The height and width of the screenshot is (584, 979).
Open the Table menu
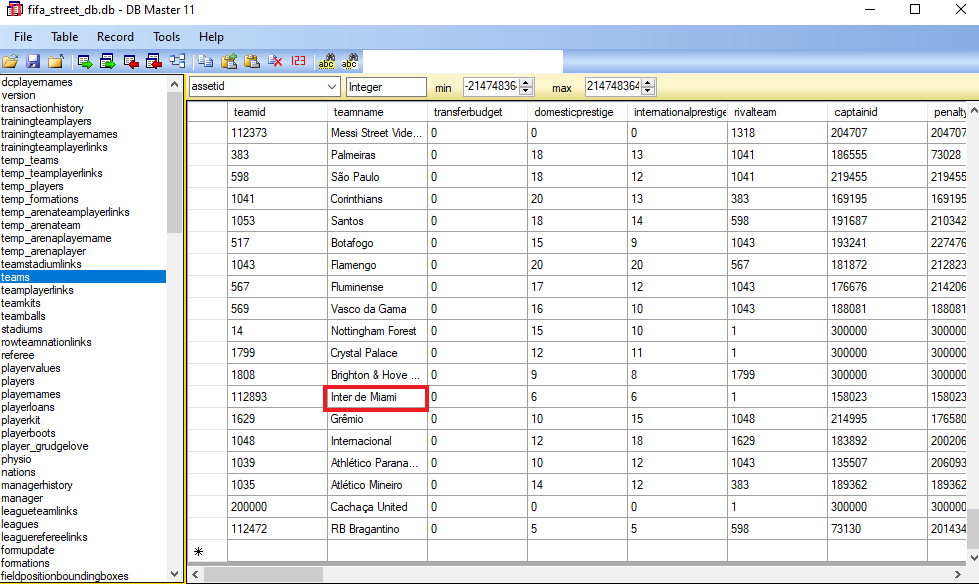pyautogui.click(x=64, y=37)
